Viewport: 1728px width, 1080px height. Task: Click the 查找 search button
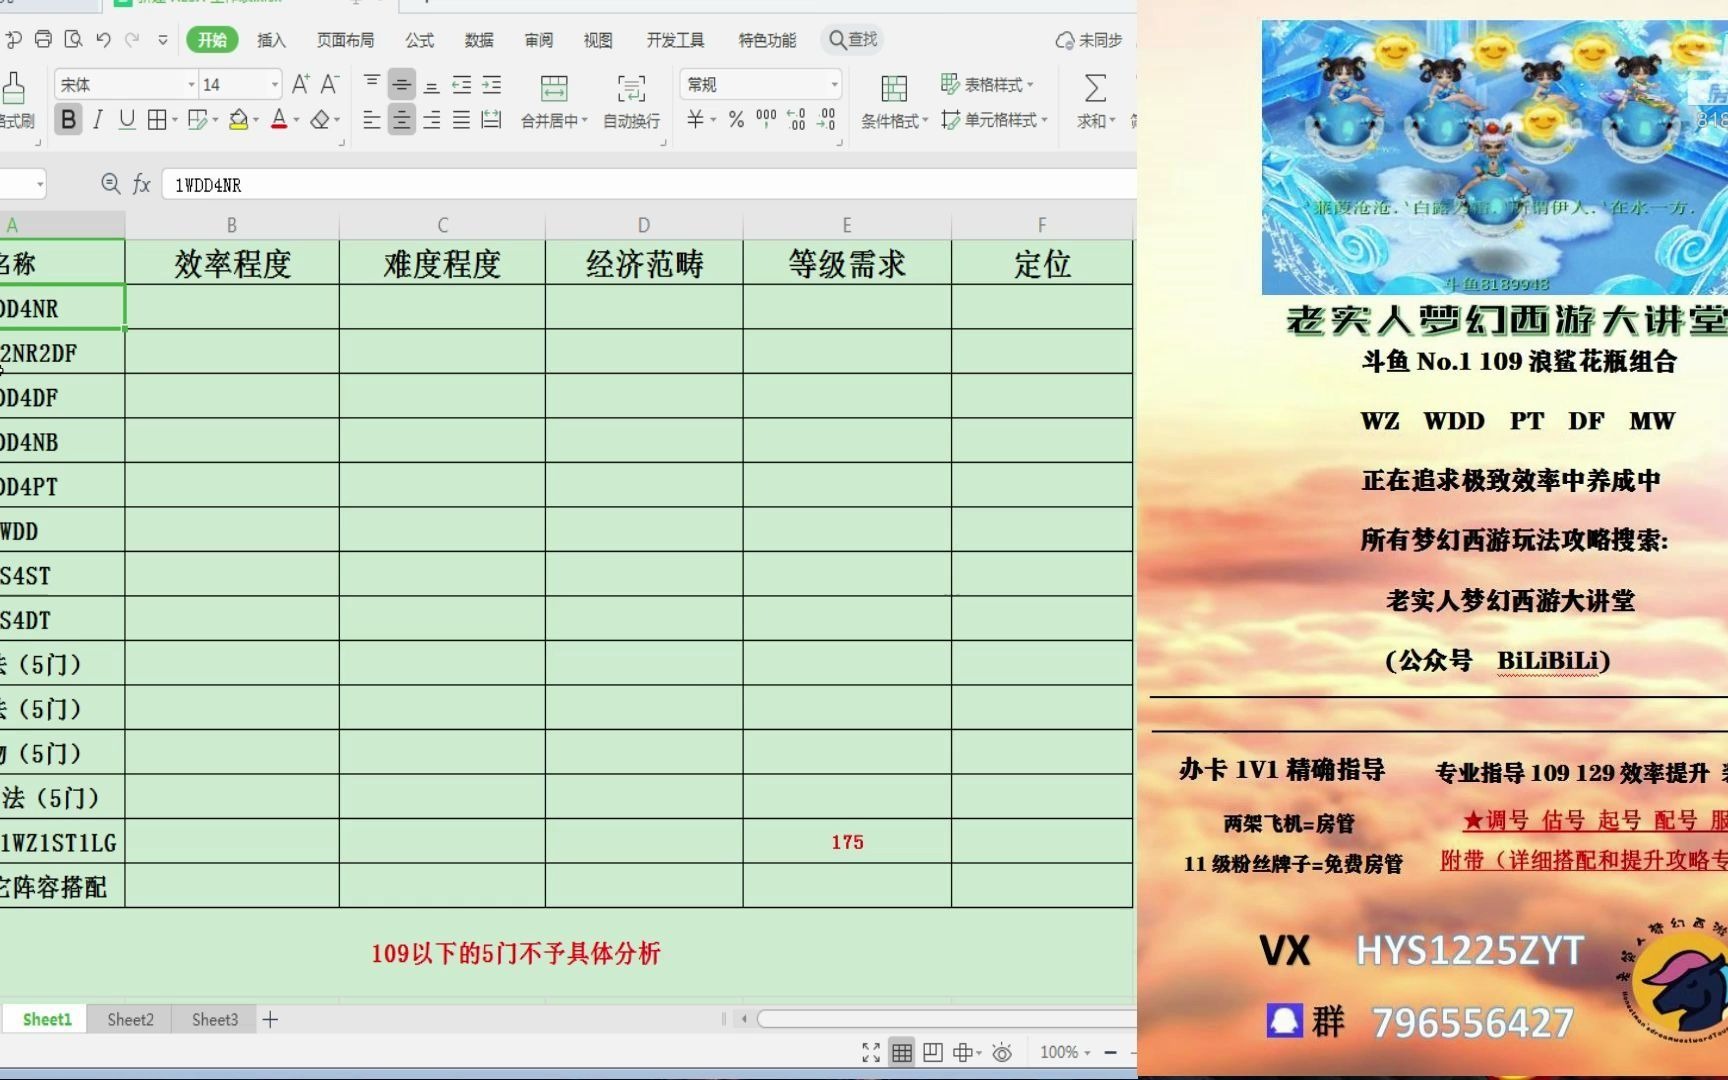[x=853, y=40]
